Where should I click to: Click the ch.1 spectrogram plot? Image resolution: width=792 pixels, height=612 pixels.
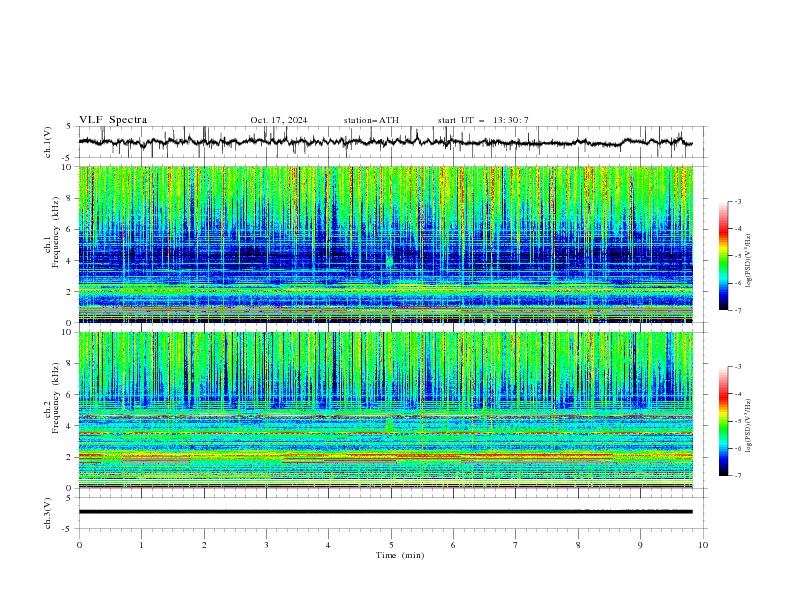click(x=386, y=244)
